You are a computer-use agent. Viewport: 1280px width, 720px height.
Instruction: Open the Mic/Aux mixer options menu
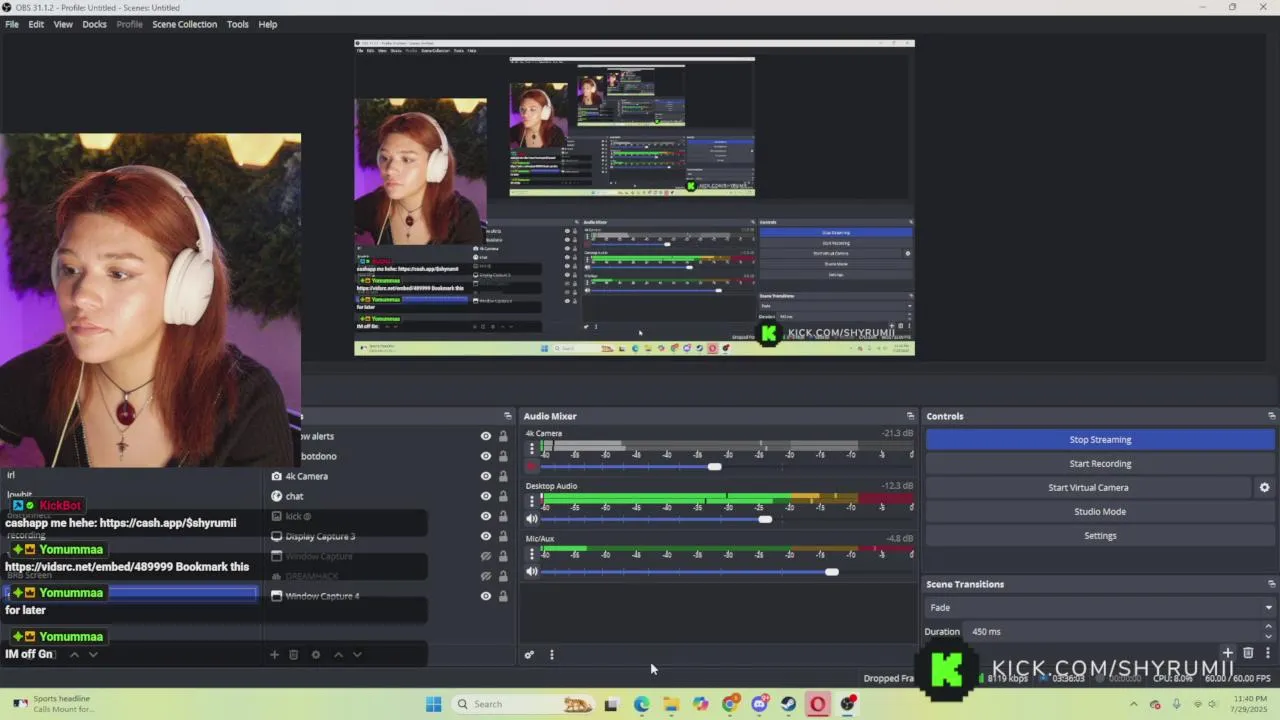tap(531, 553)
